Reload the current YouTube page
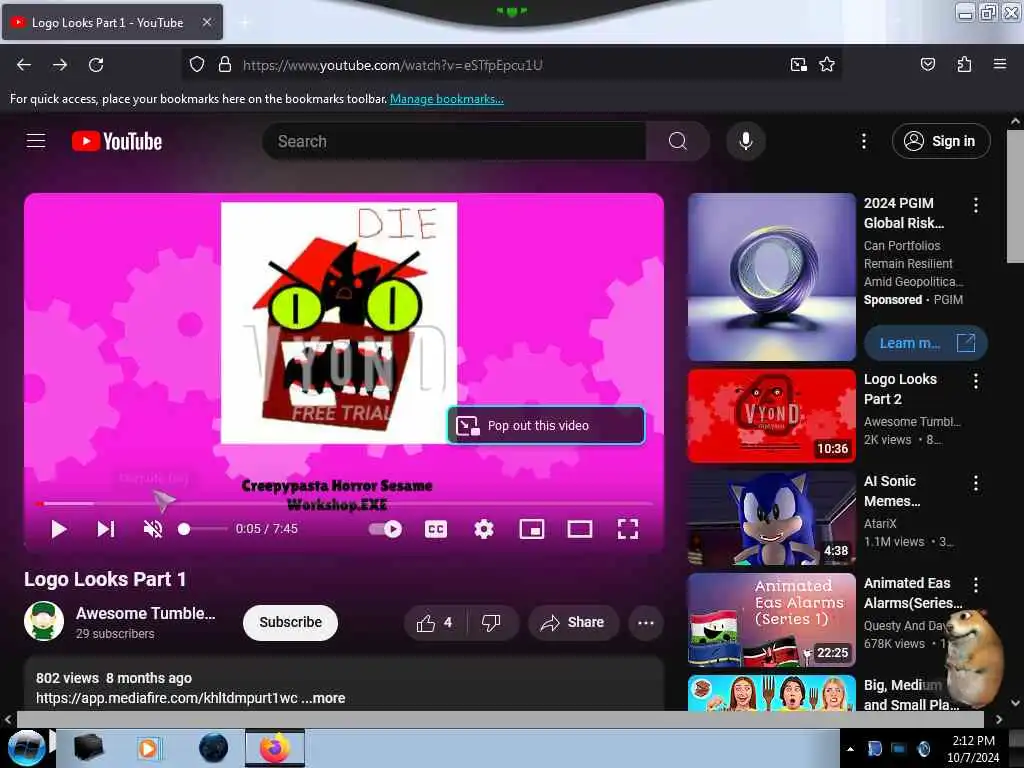The height and width of the screenshot is (768, 1024). [96, 65]
